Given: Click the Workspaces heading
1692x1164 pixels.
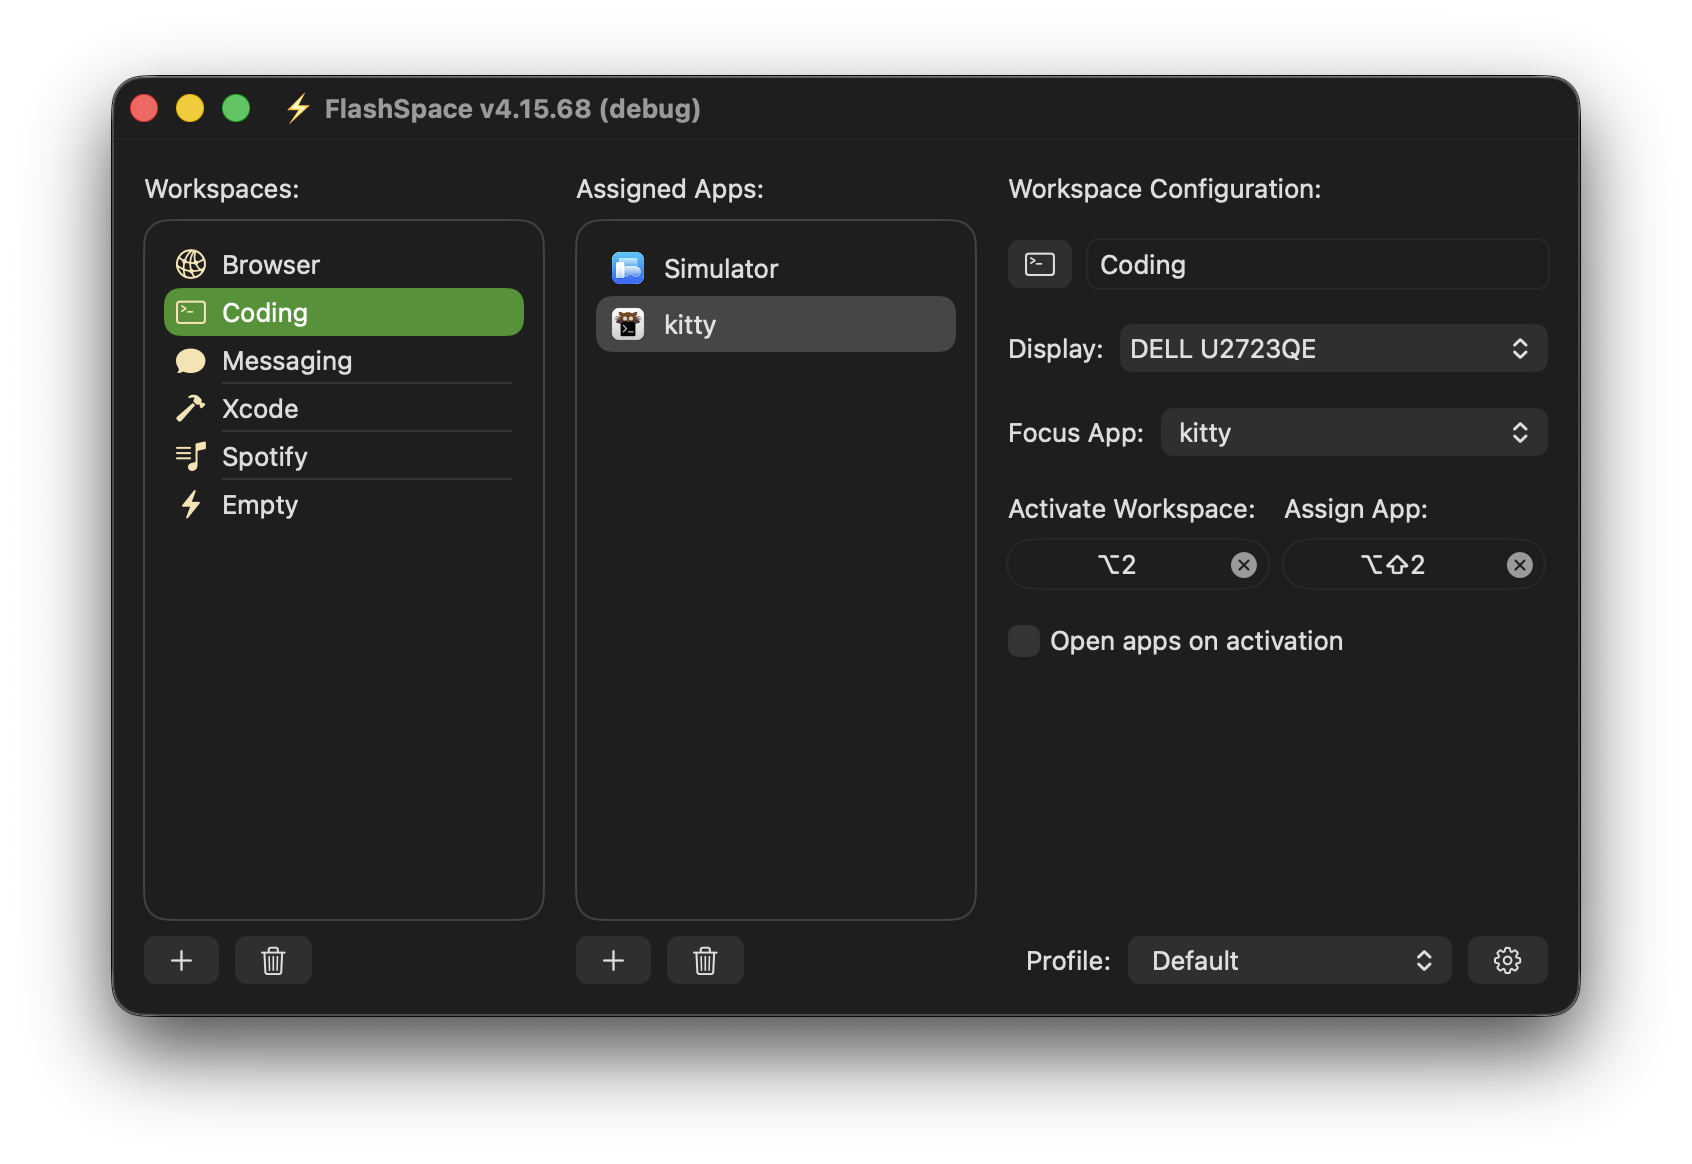Looking at the screenshot, I should point(222,189).
